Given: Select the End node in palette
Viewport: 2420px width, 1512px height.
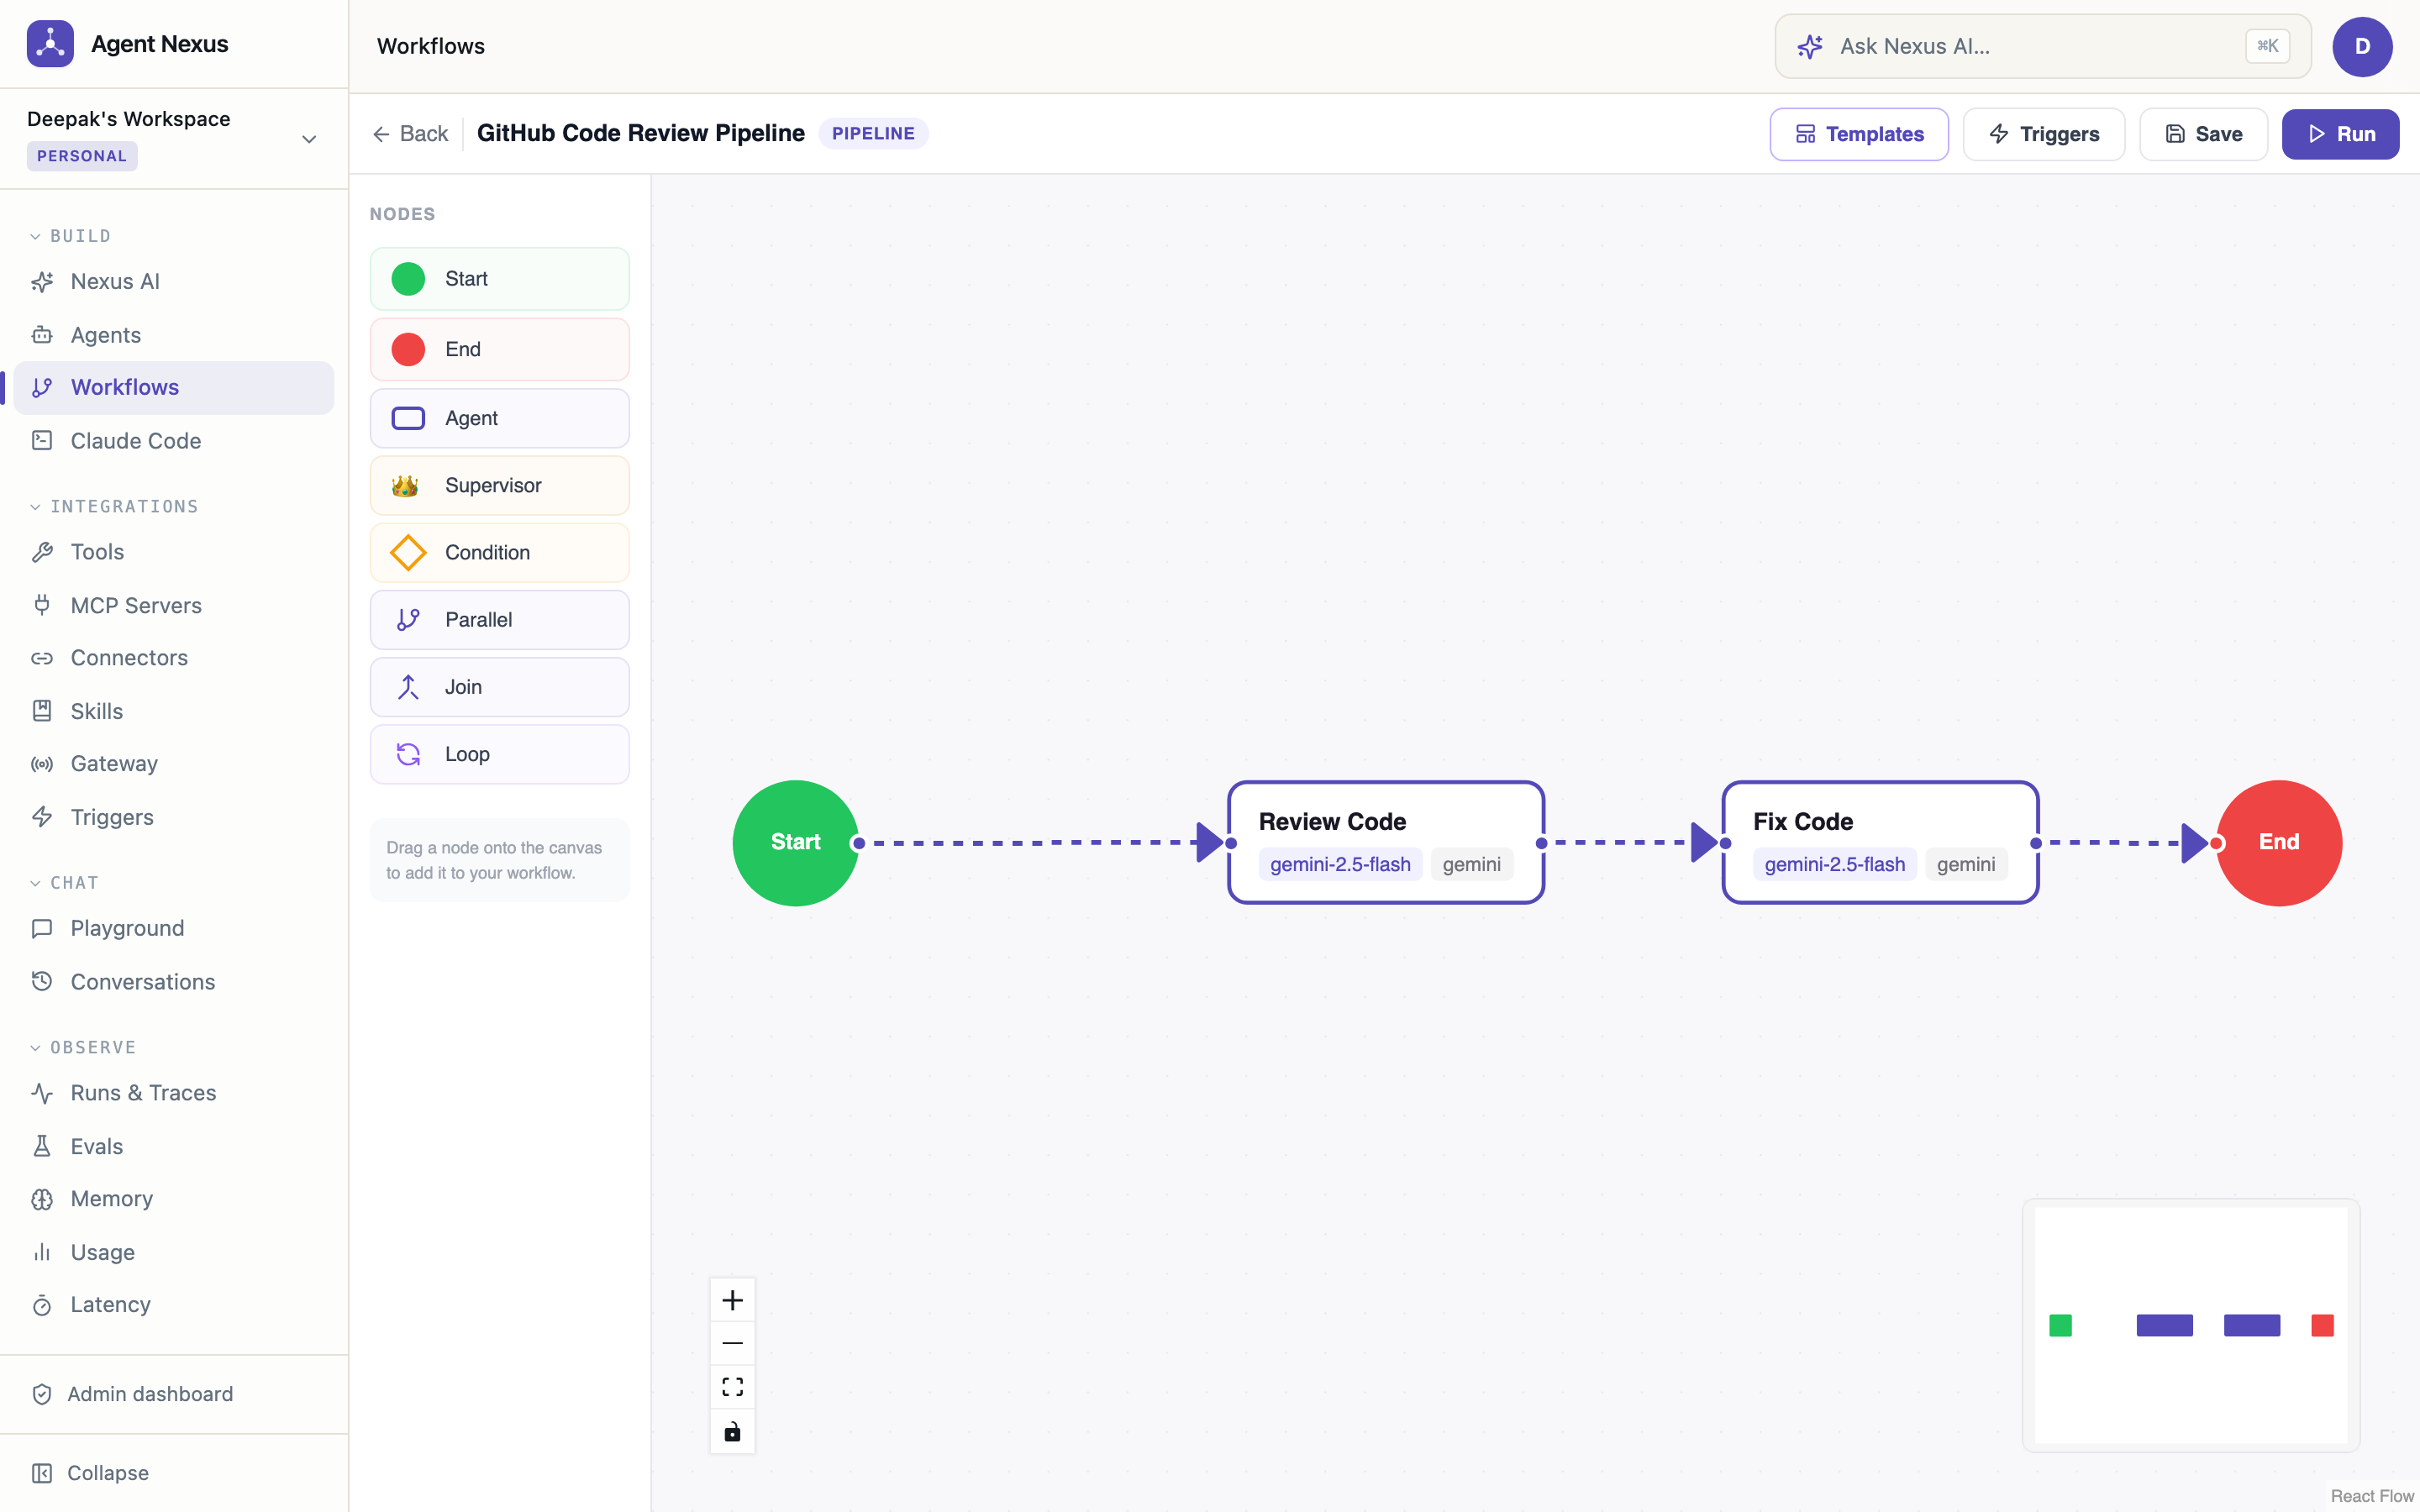Looking at the screenshot, I should point(499,349).
